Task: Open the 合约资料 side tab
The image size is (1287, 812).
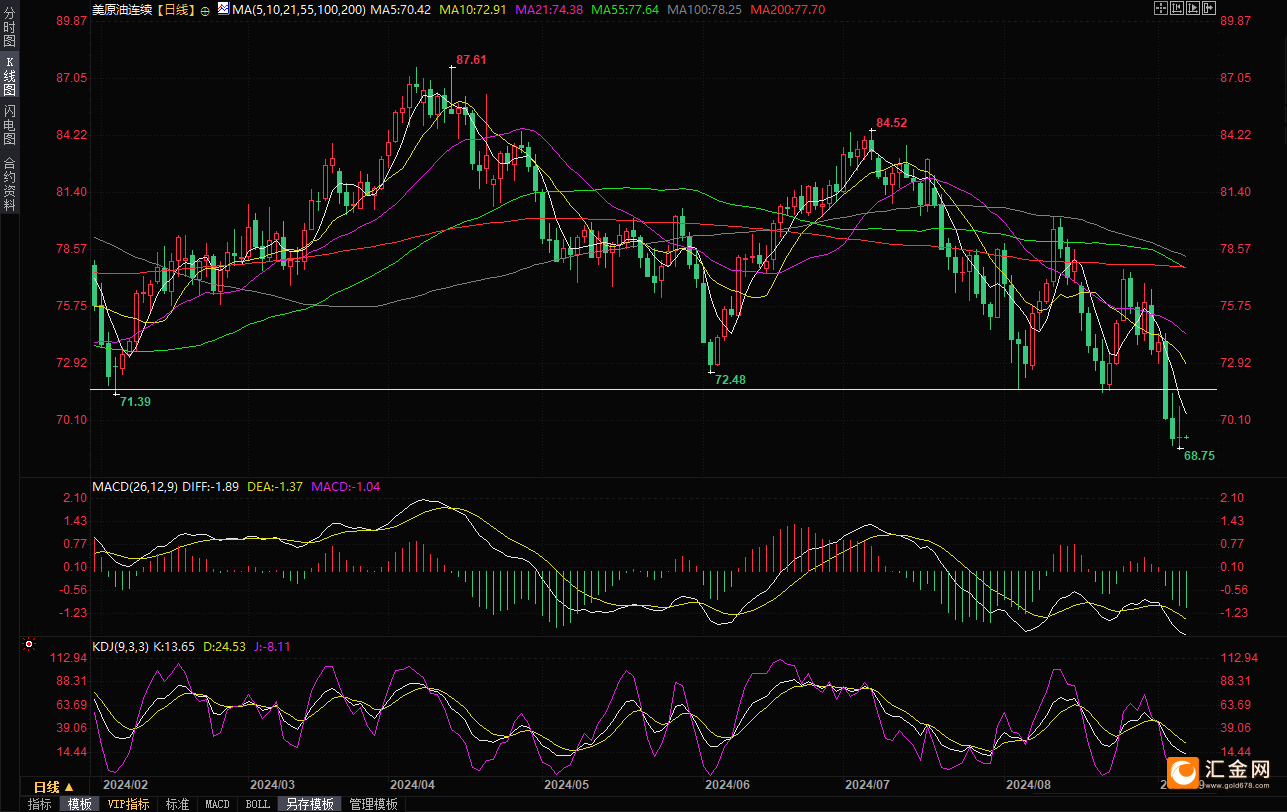Action: click(9, 183)
